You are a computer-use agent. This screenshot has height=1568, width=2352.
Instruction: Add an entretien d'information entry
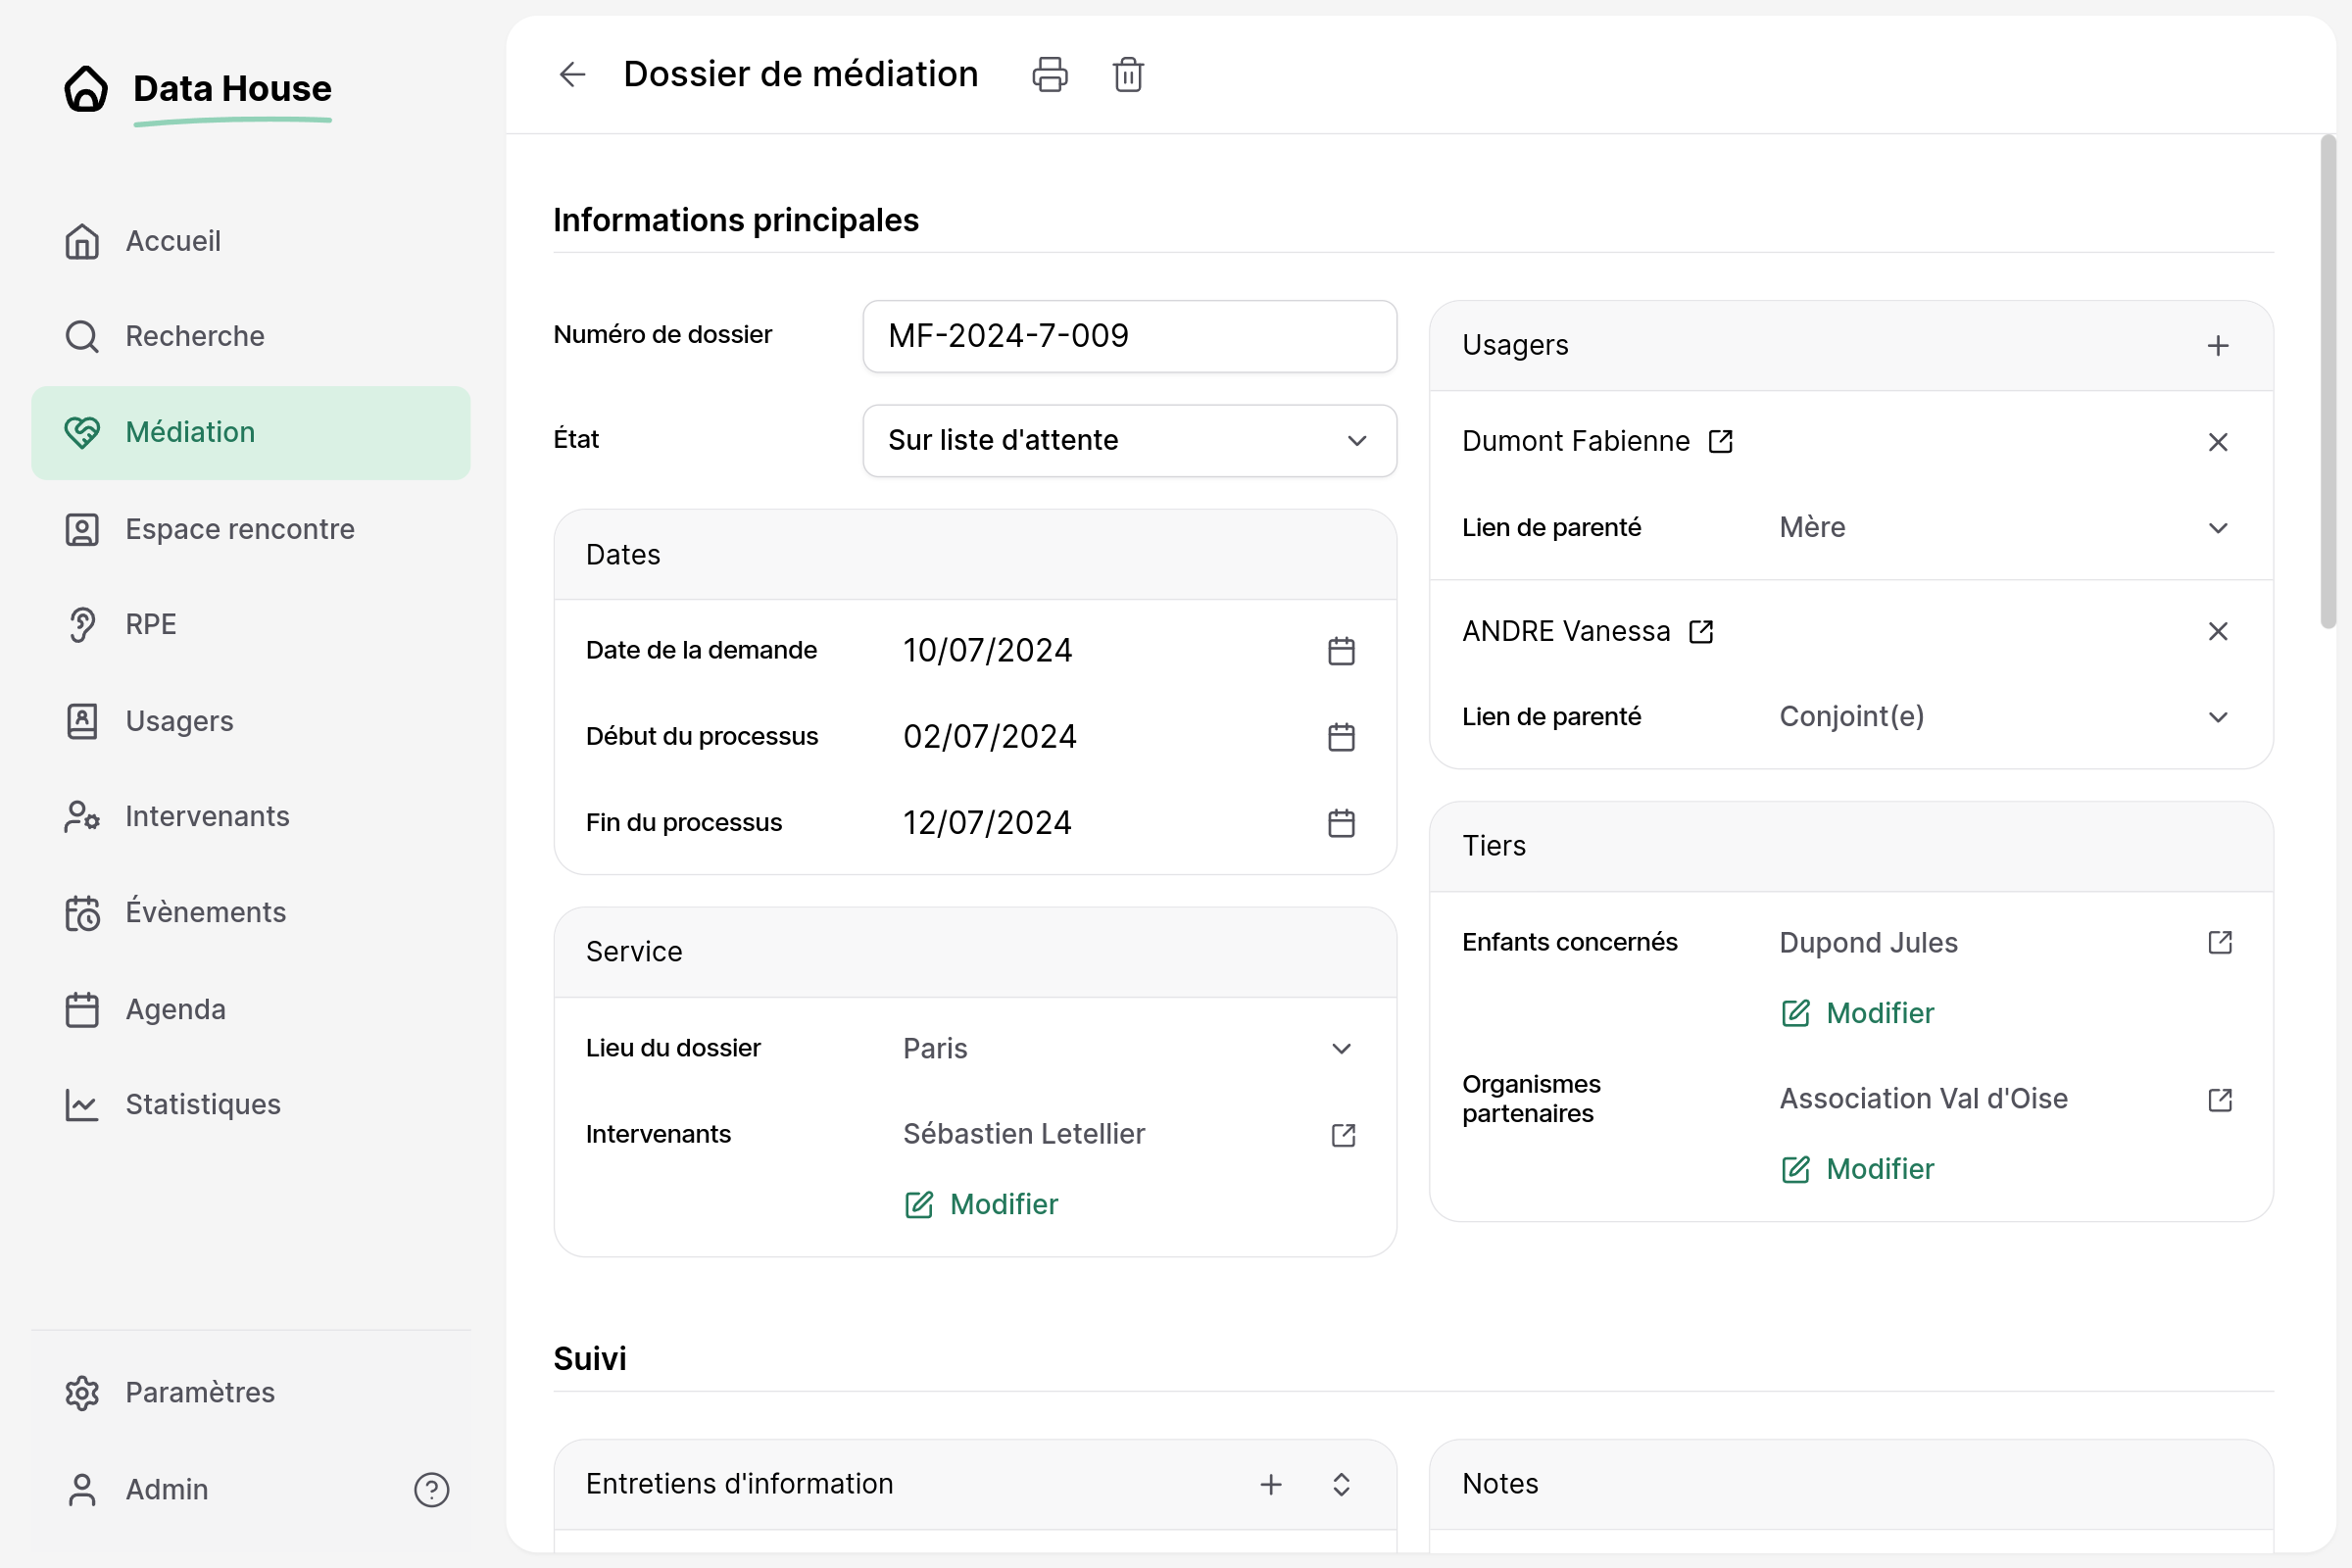[1270, 1484]
